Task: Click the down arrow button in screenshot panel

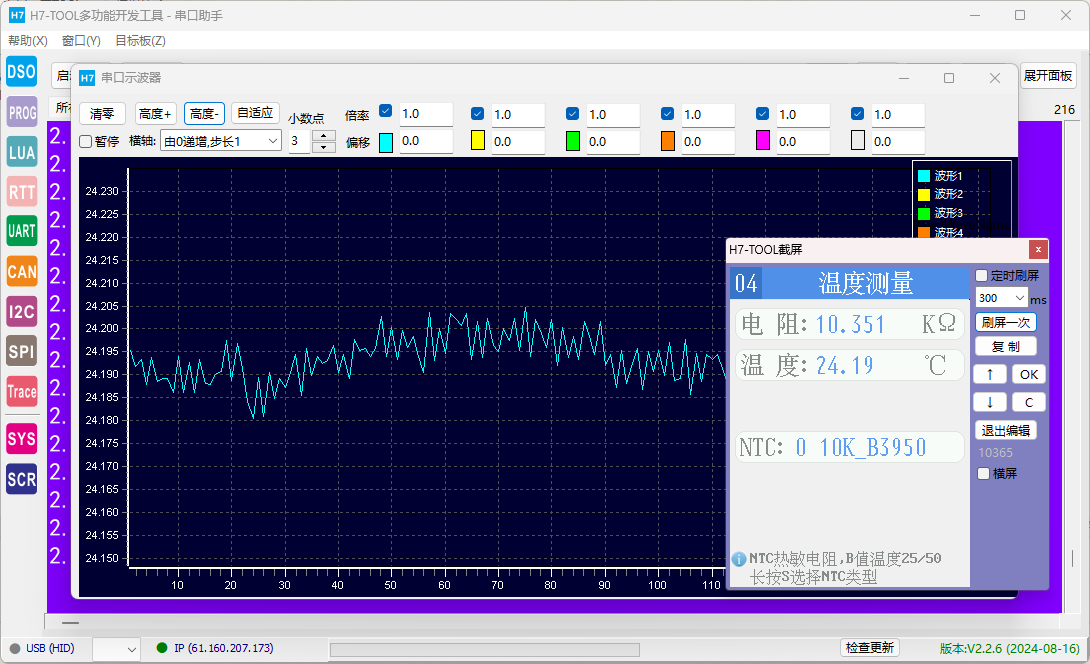Action: tap(990, 402)
